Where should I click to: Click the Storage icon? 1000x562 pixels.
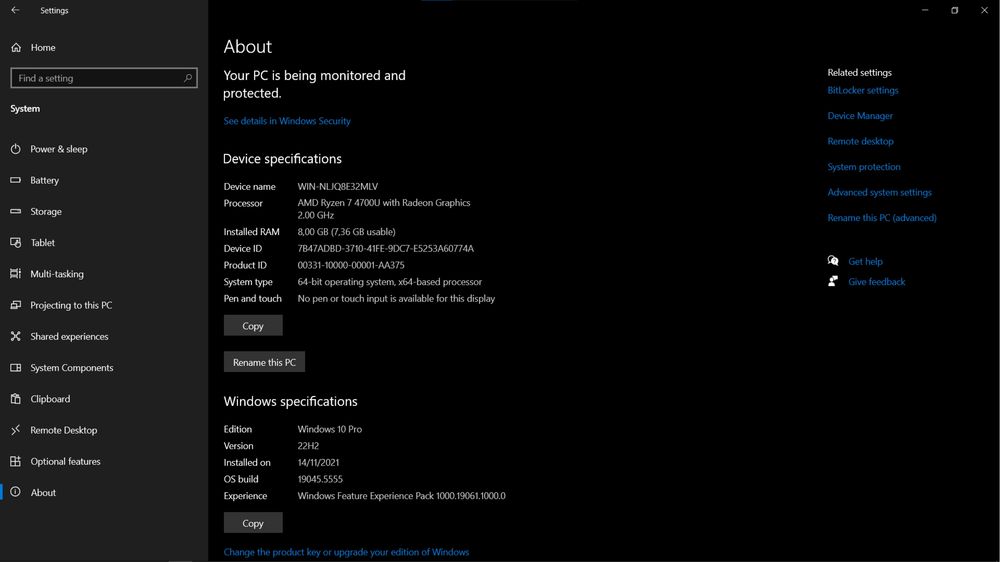click(15, 211)
